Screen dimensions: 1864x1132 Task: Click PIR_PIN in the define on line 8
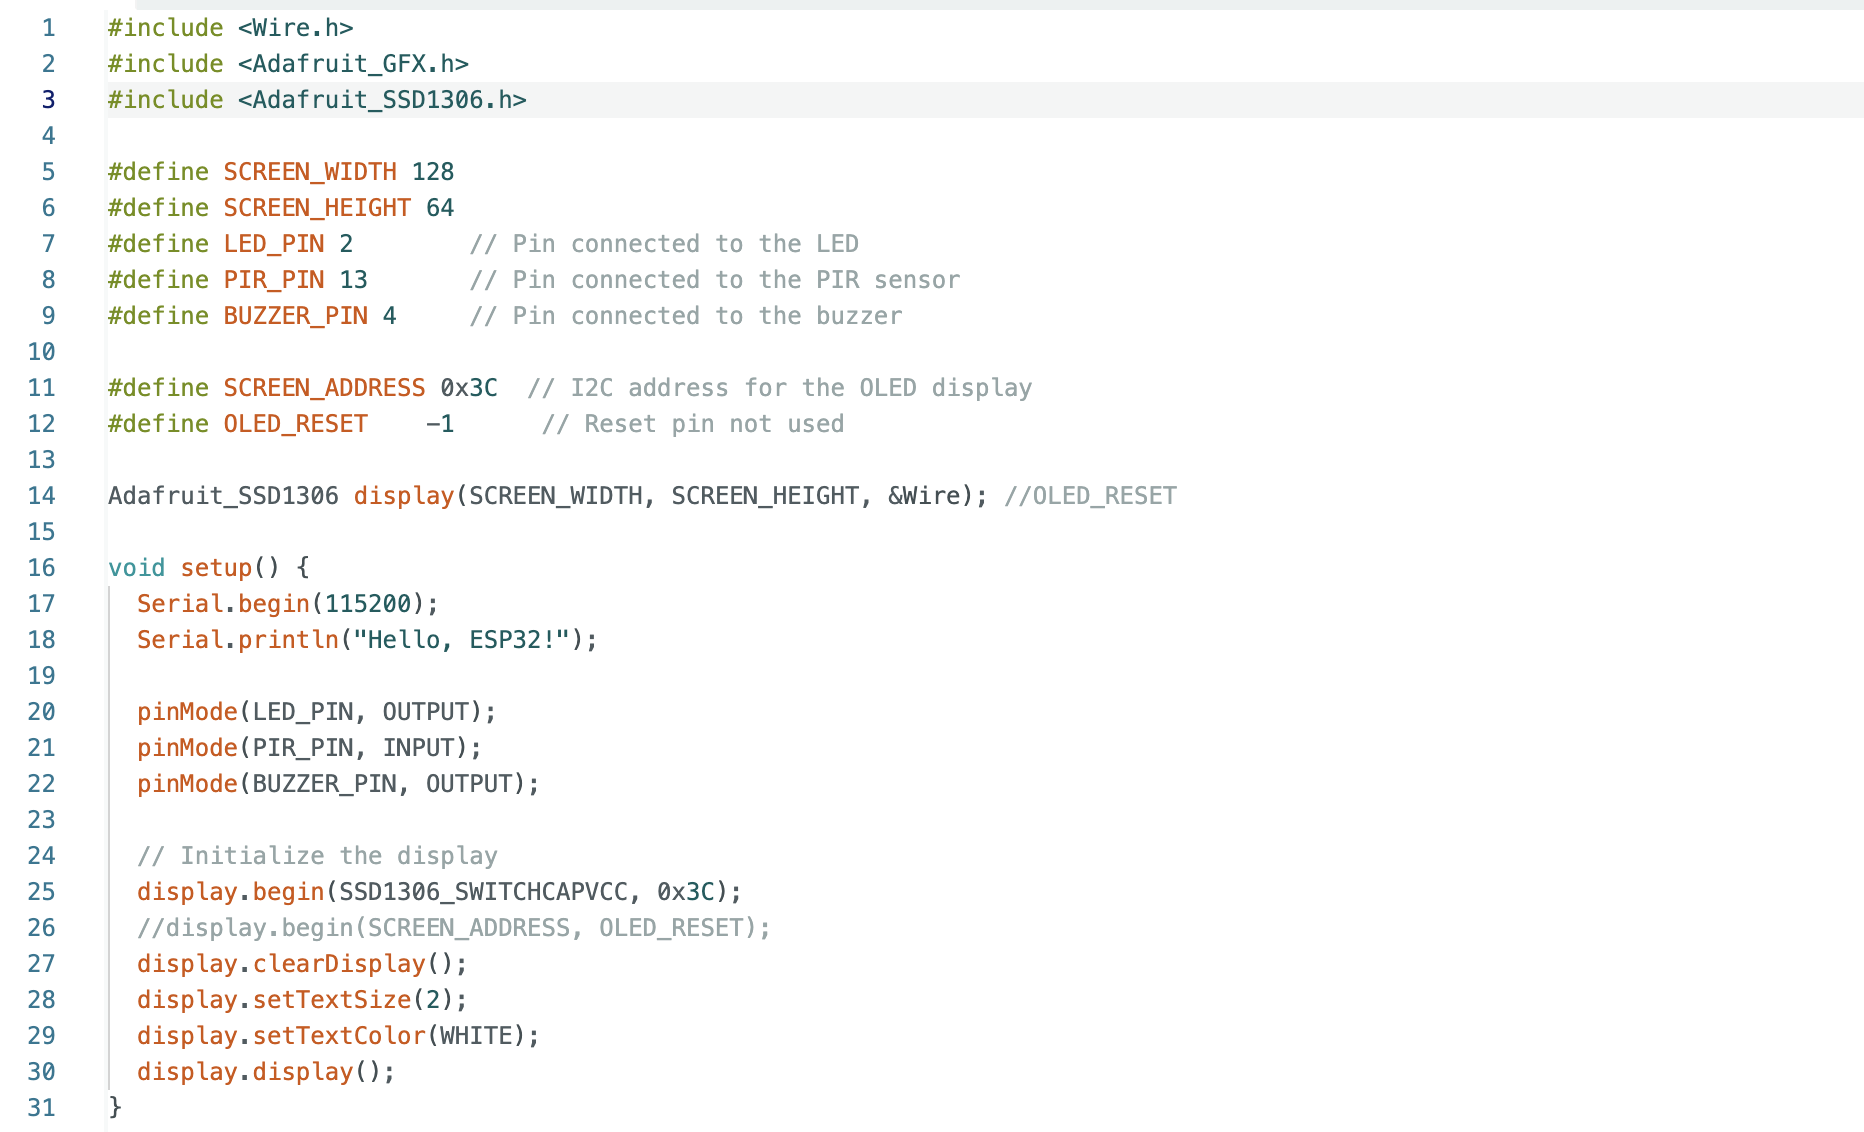coord(274,280)
